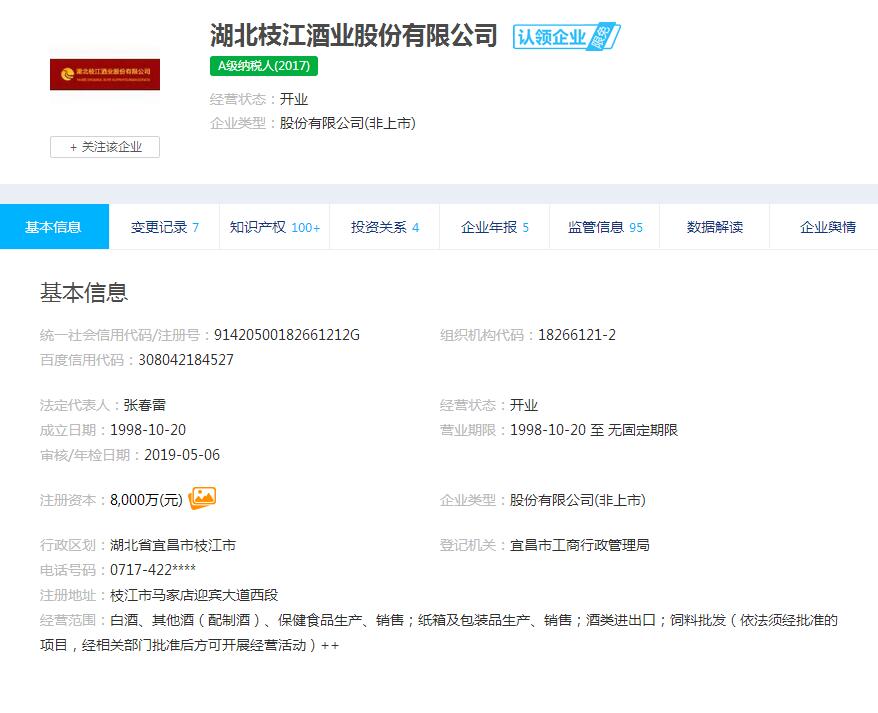
Task: Click the audit date 2019-05-06
Action: 182,454
